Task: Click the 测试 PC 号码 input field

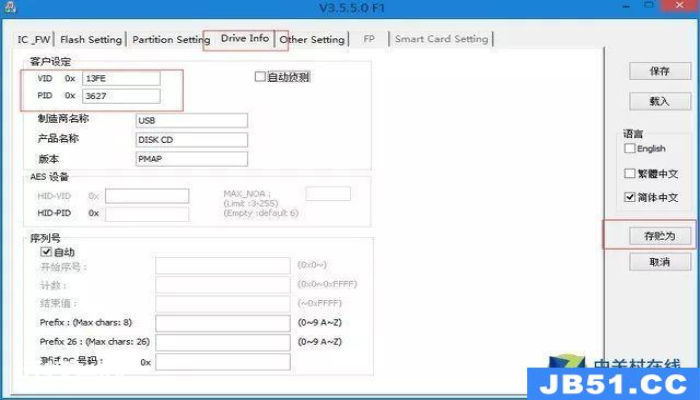Action: click(223, 362)
